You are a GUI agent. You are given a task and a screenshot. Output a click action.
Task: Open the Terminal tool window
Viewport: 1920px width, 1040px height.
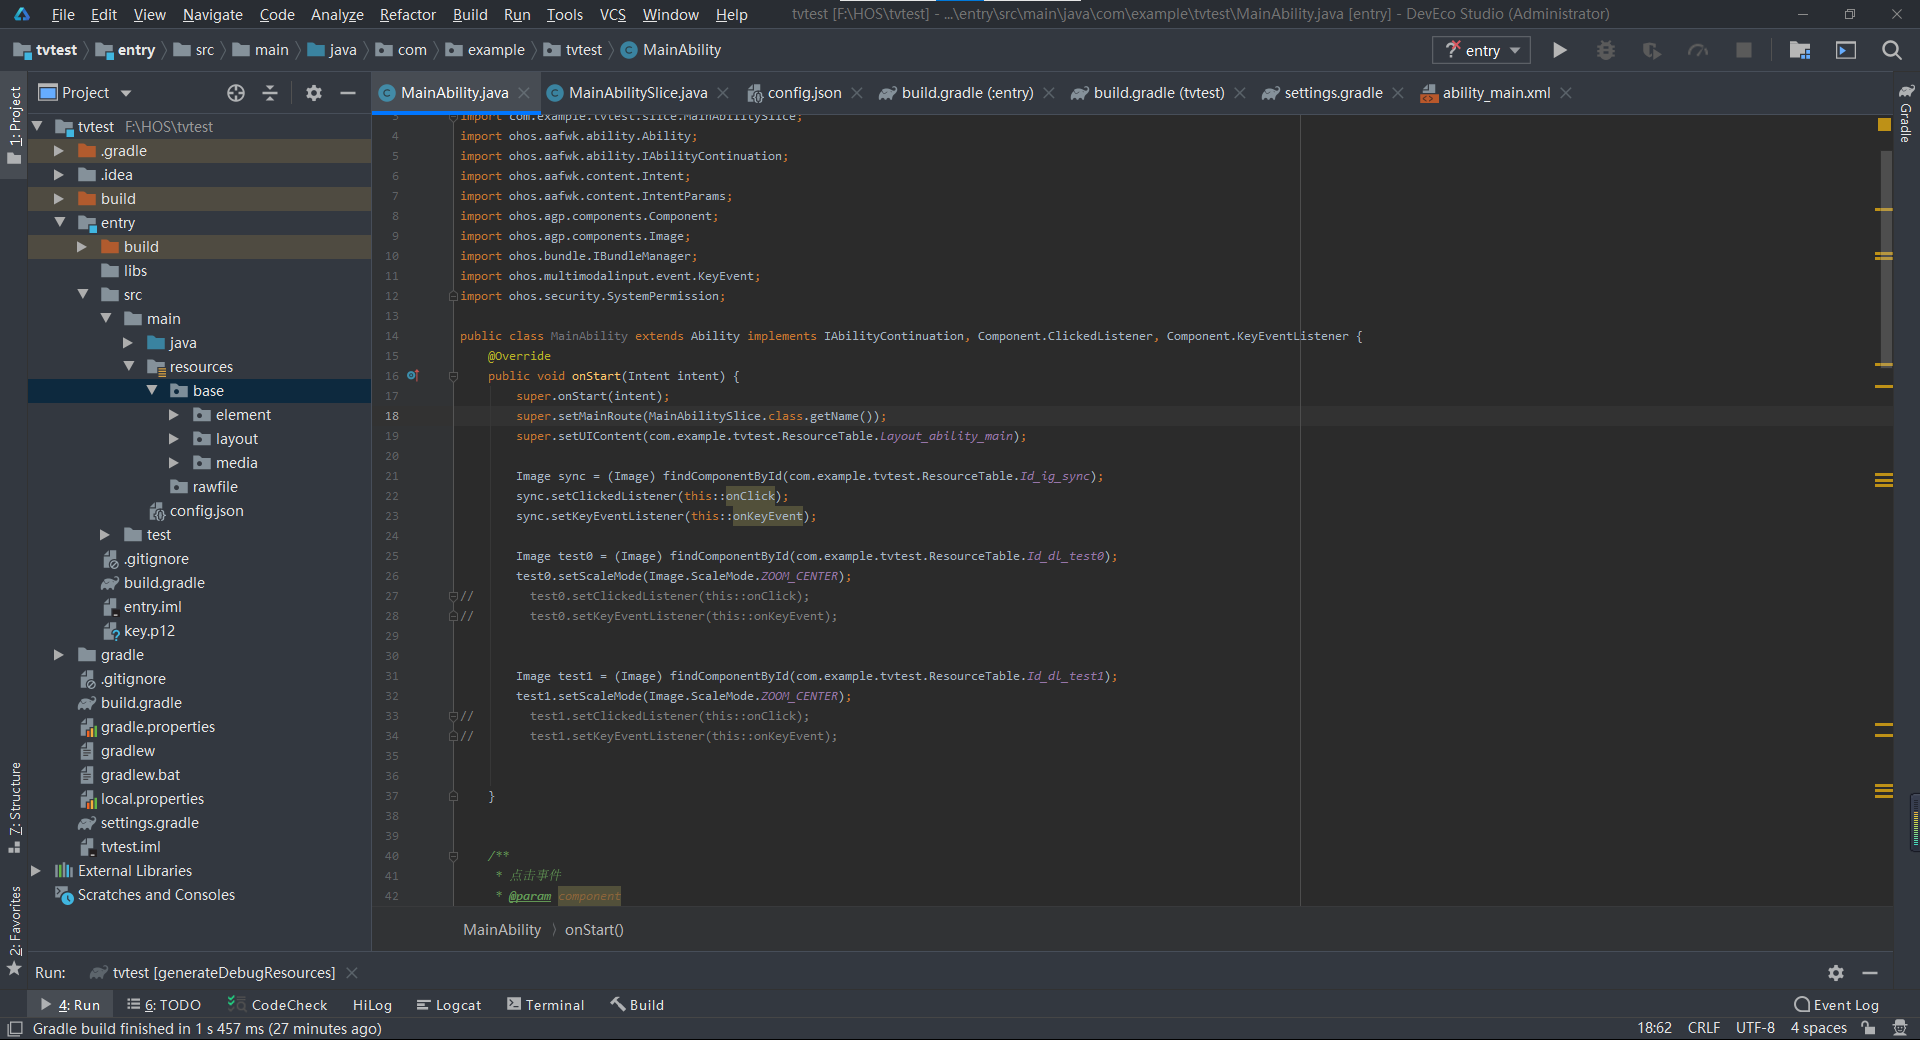pyautogui.click(x=546, y=1005)
